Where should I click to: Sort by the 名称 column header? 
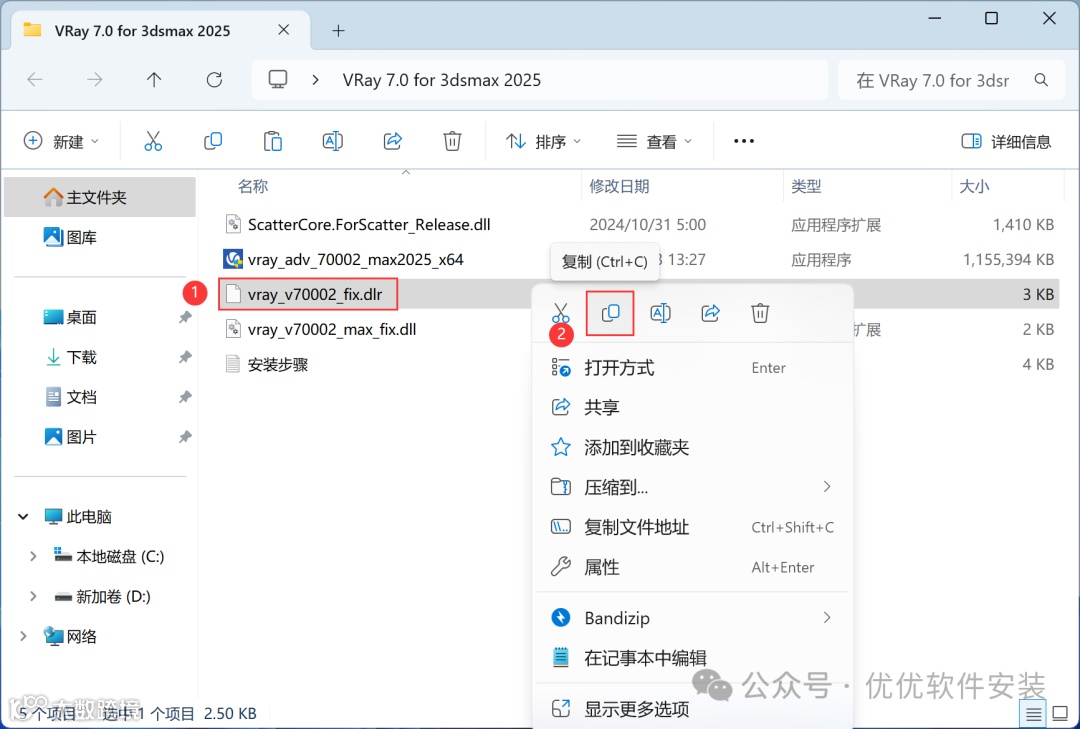pos(253,186)
